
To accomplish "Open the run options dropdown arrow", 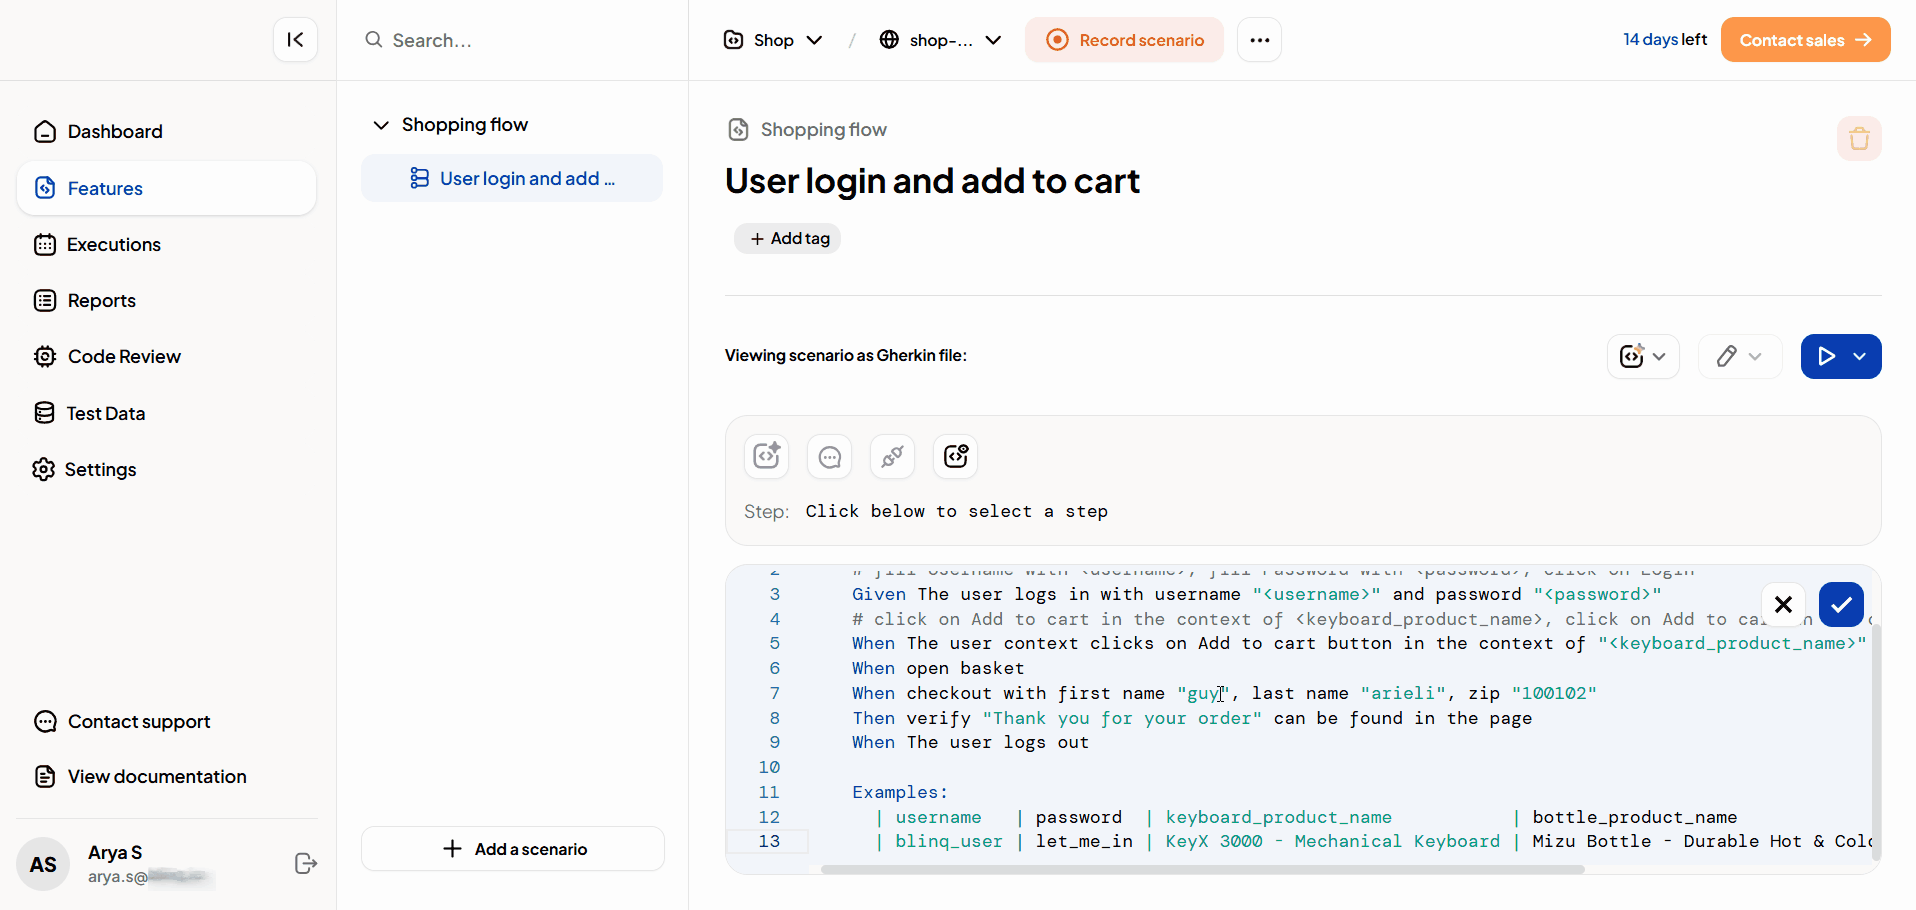I will pyautogui.click(x=1861, y=356).
